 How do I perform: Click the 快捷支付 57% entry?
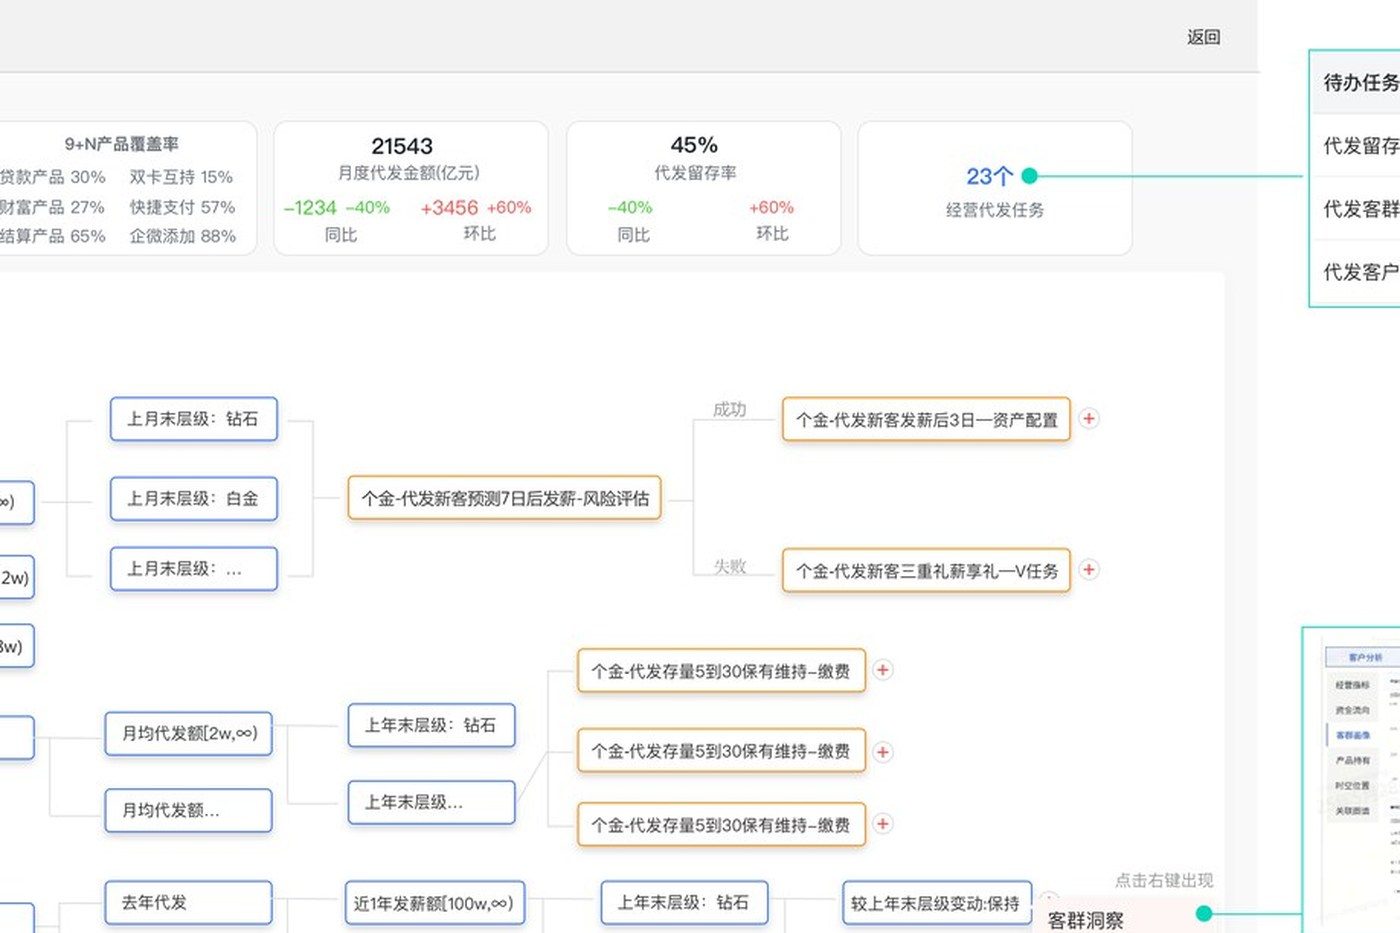click(x=182, y=207)
